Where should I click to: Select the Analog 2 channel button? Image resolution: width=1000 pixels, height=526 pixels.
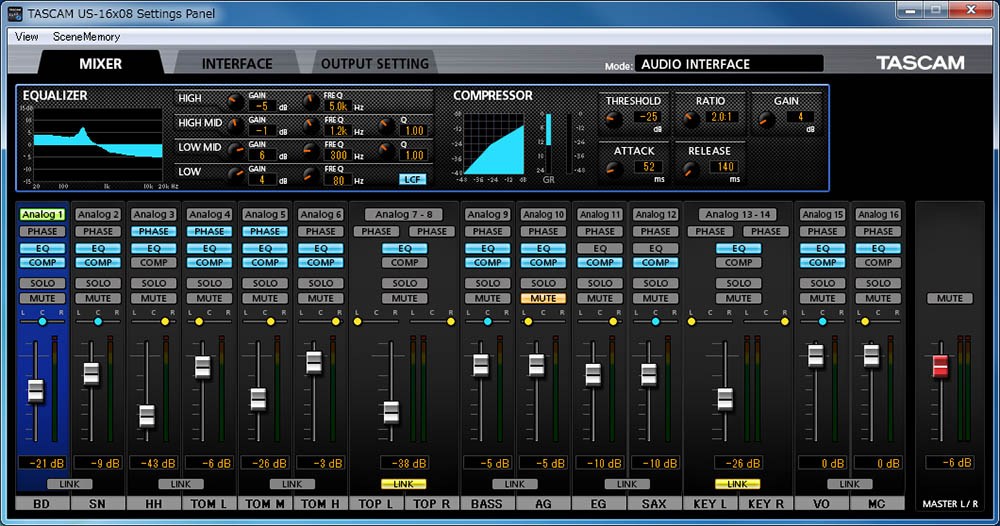tap(98, 214)
